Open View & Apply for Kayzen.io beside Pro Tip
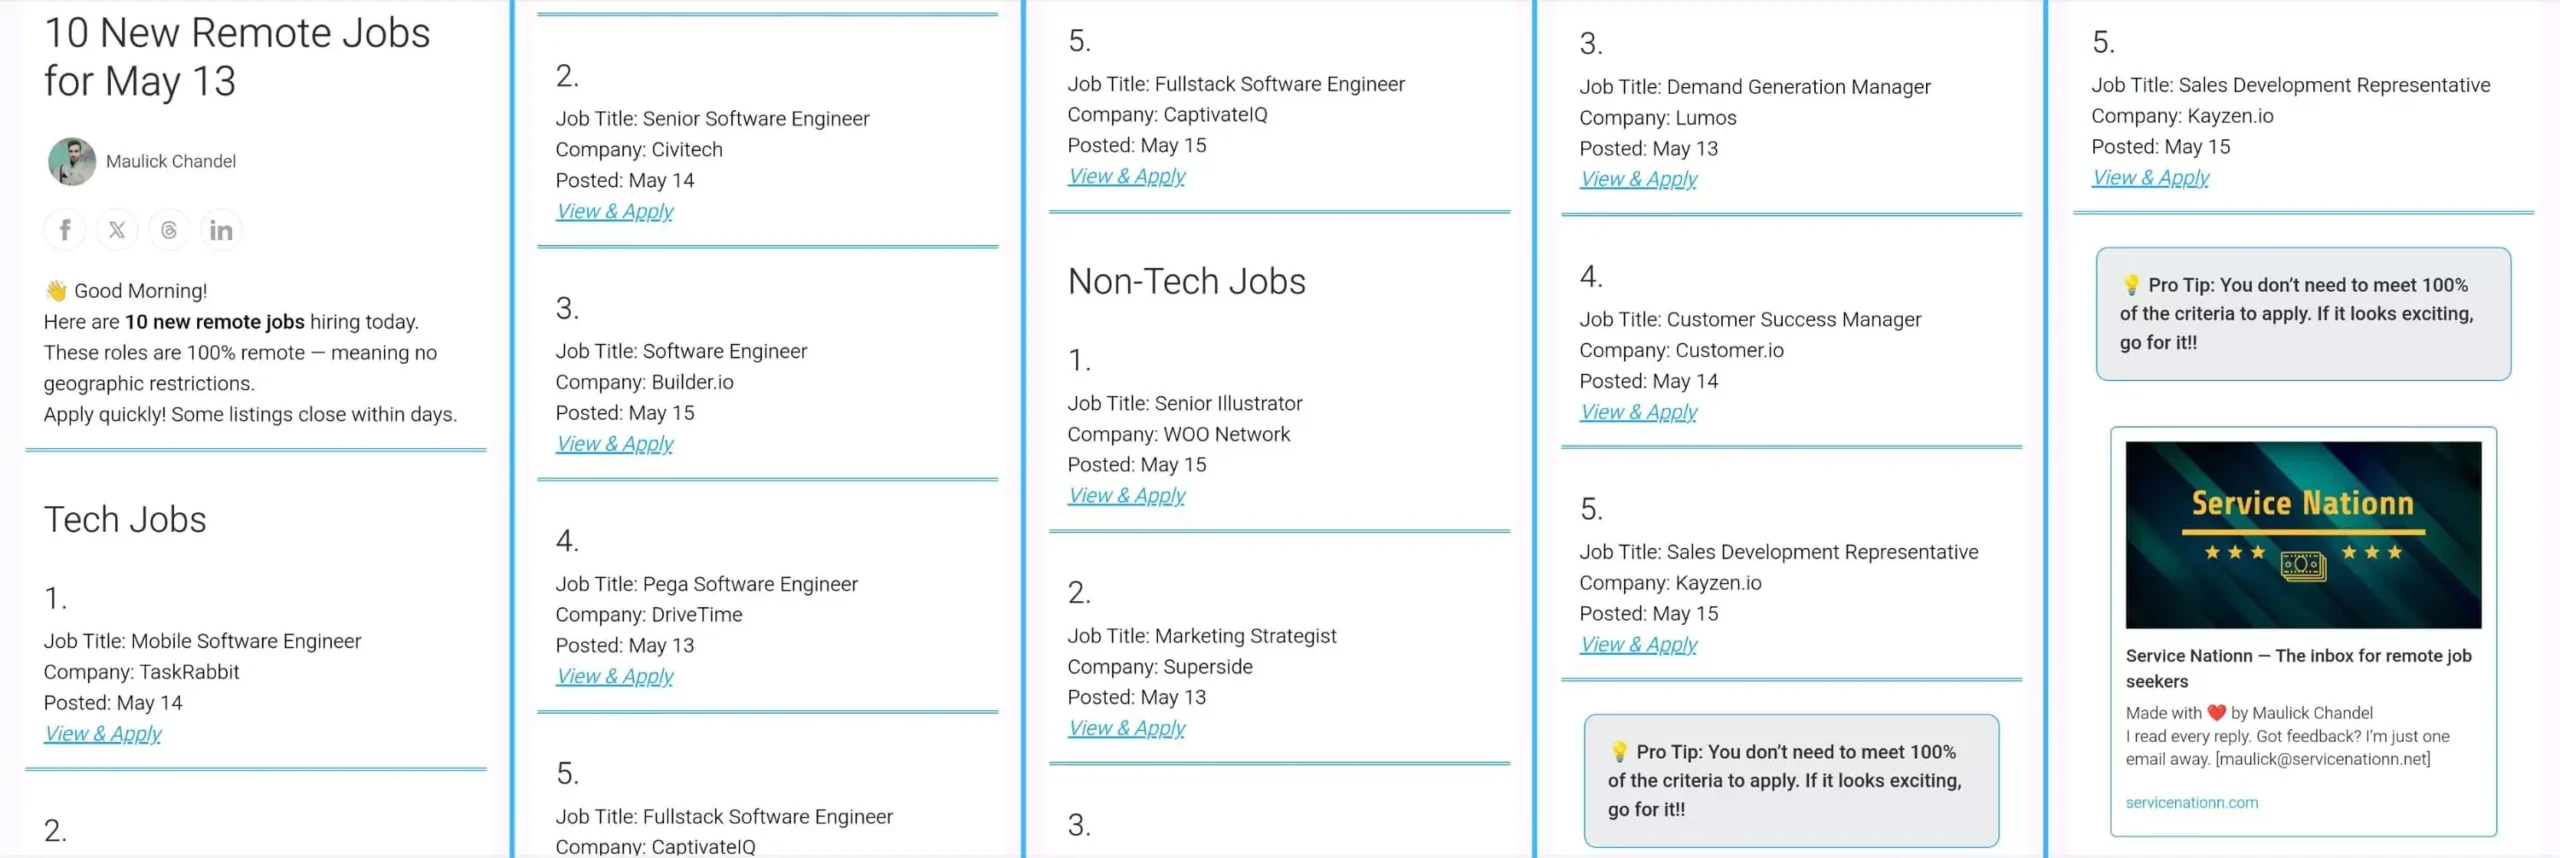 [x=2151, y=178]
